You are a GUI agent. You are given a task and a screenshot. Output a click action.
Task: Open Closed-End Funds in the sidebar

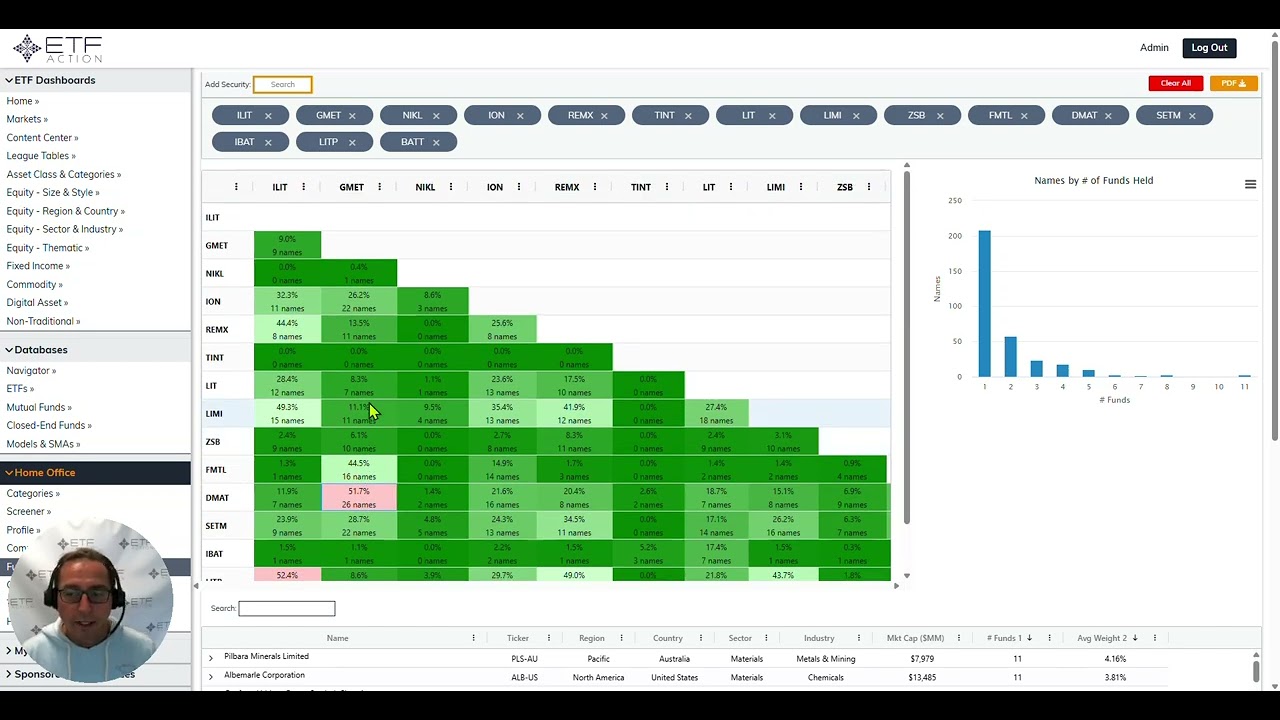pyautogui.click(x=49, y=426)
